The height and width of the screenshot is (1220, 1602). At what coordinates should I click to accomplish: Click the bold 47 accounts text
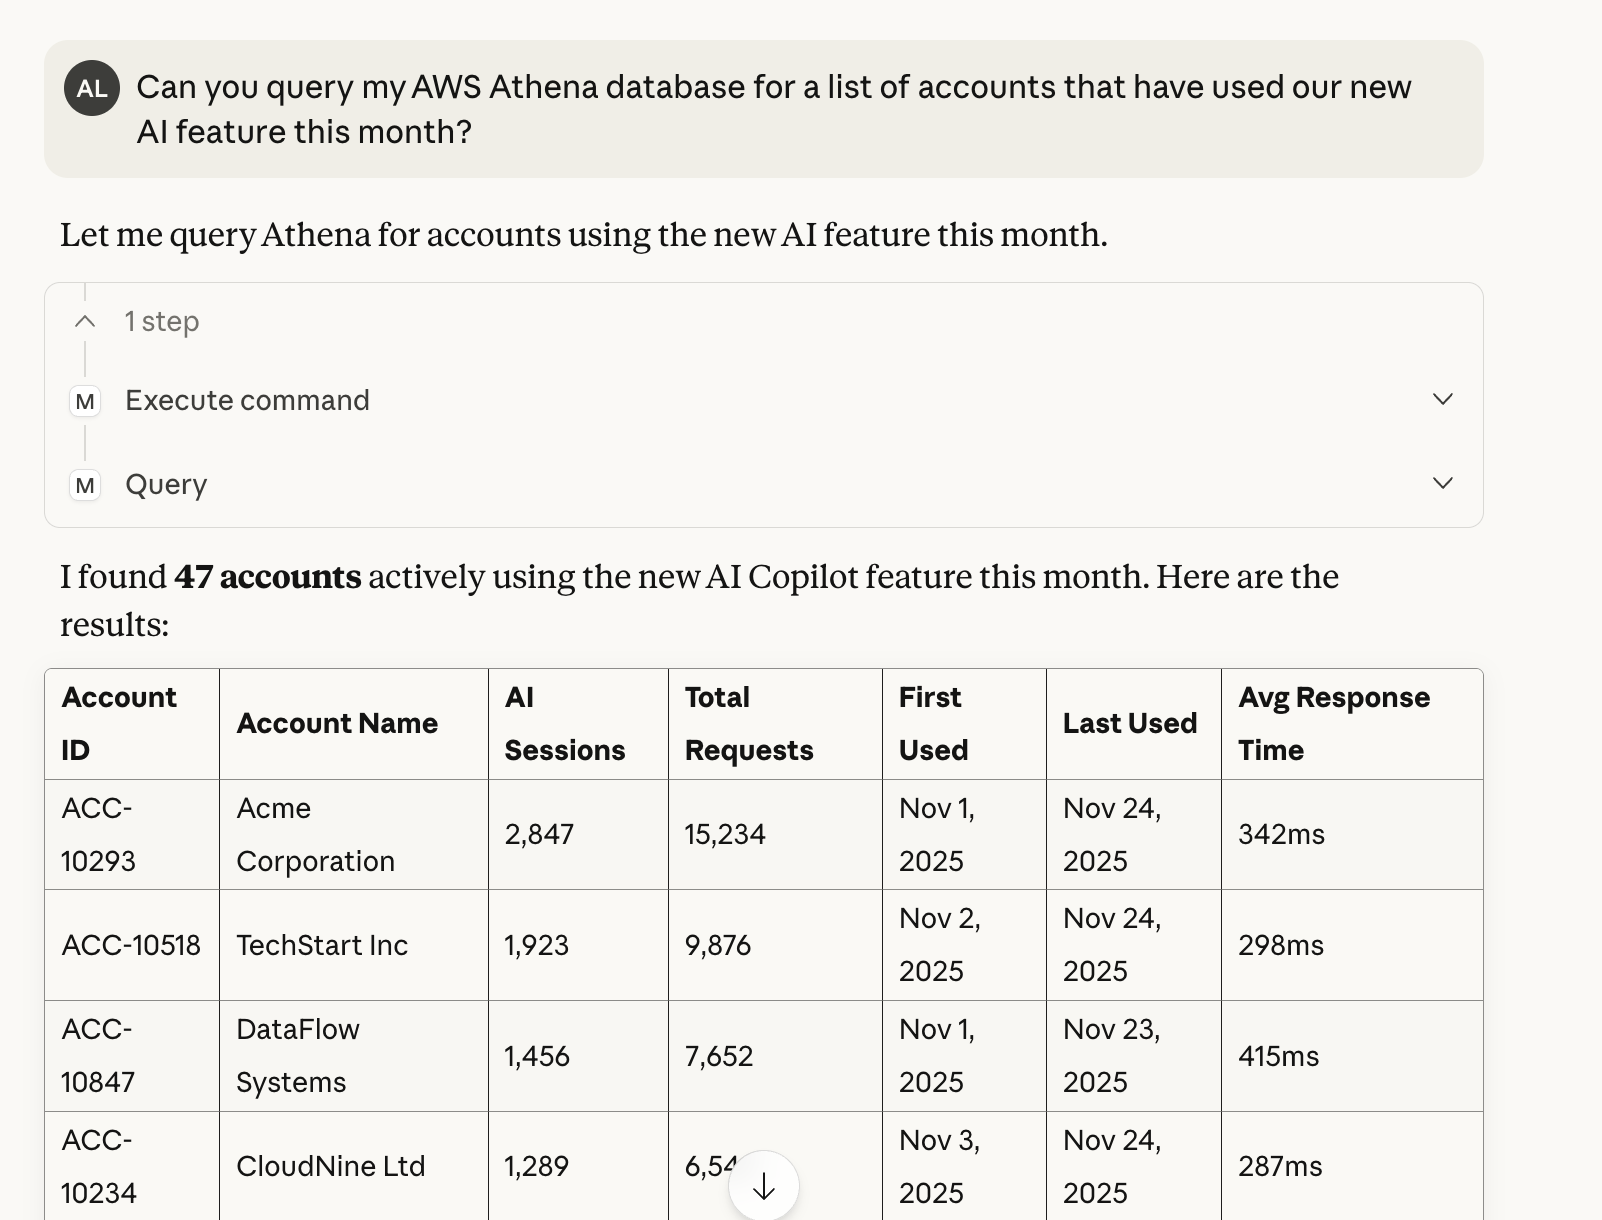point(267,577)
